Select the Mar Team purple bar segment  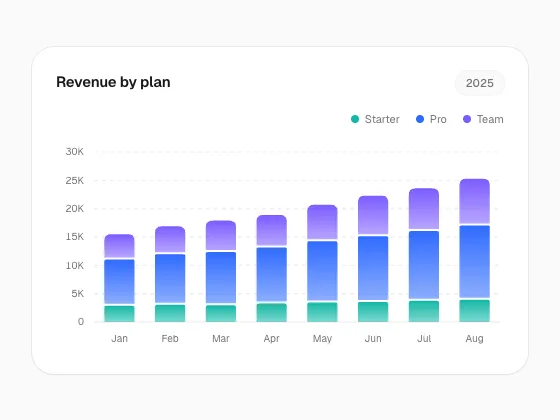221,235
